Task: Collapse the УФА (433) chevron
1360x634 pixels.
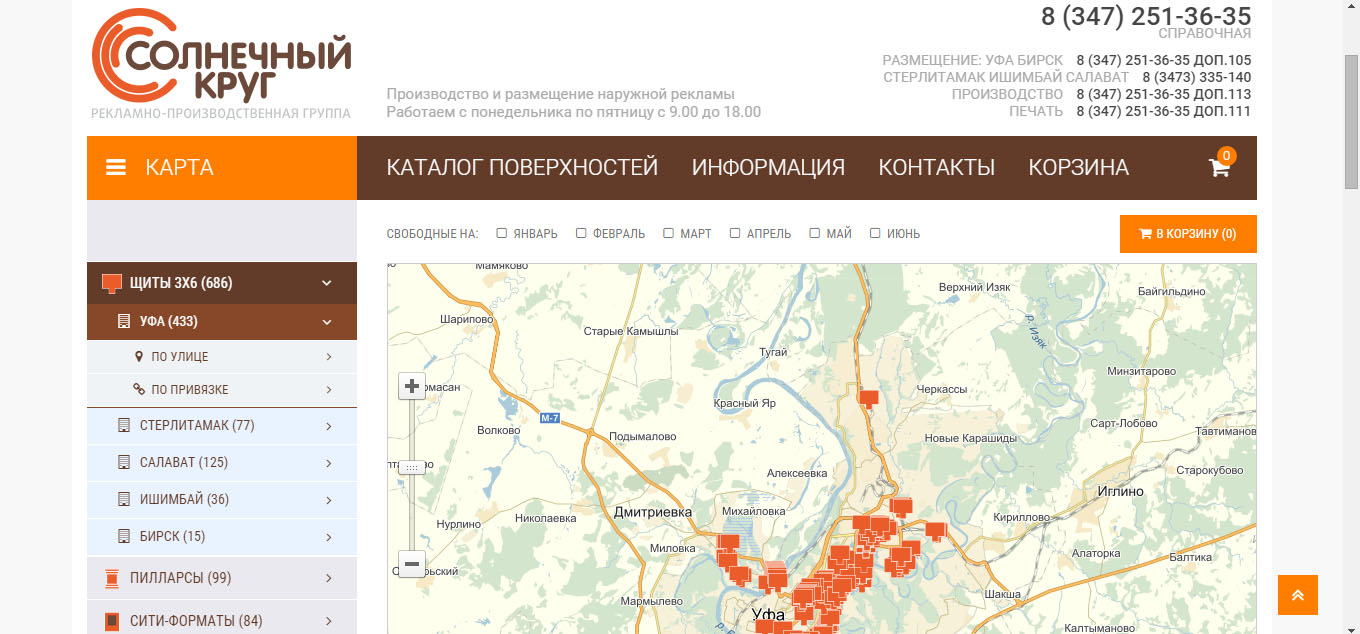Action: pyautogui.click(x=326, y=322)
